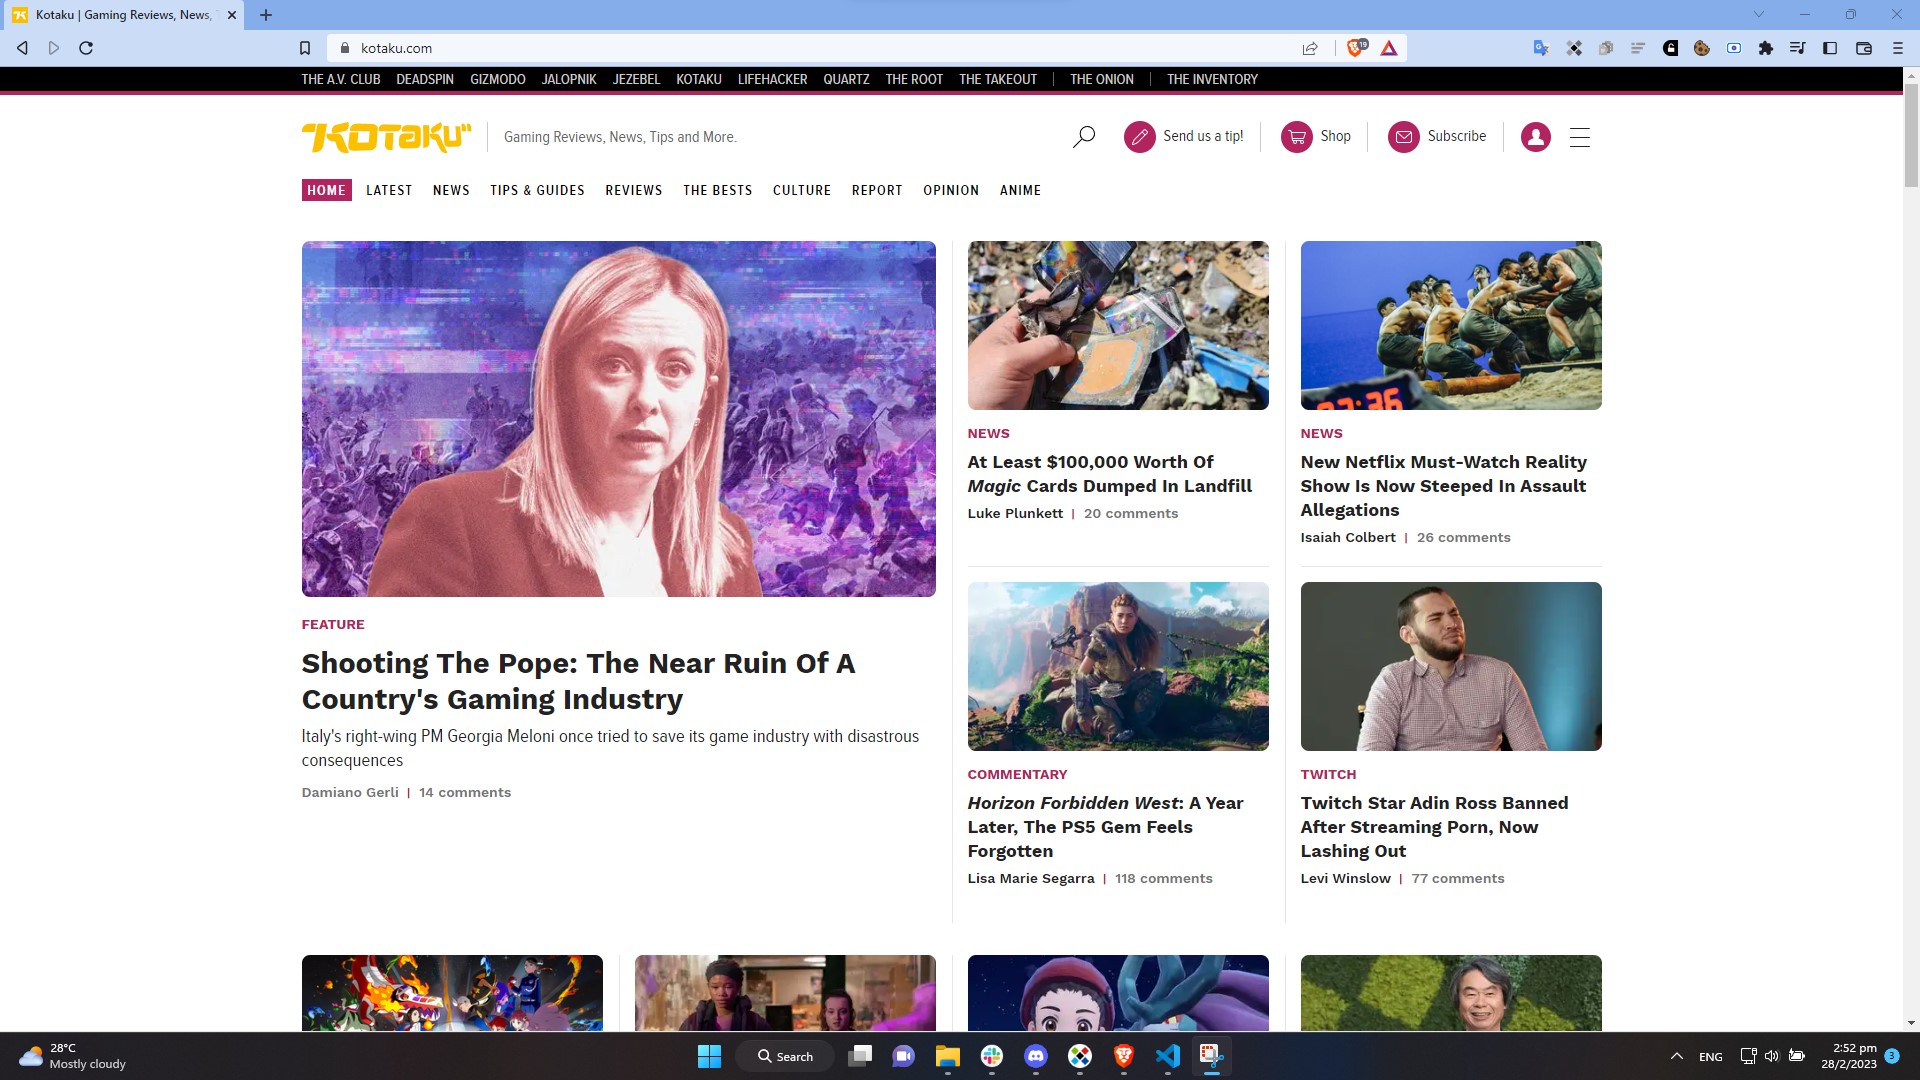Click the envelope icon beside Subscribe

click(1404, 137)
